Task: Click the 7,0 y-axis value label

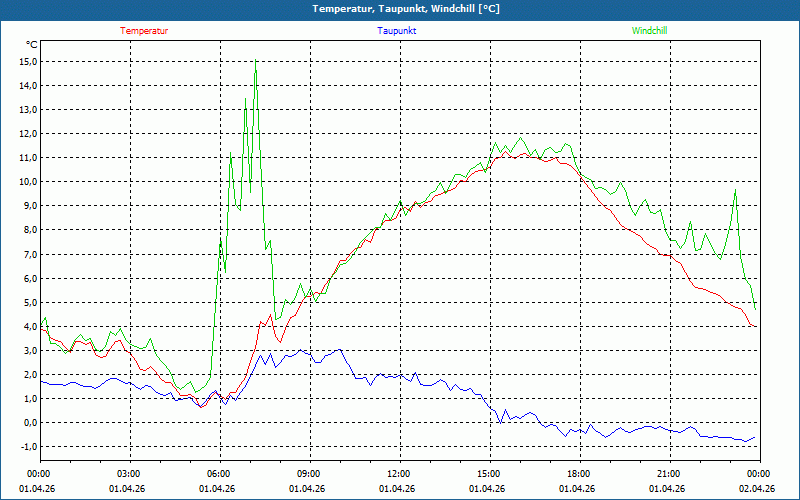Action: [x=30, y=254]
